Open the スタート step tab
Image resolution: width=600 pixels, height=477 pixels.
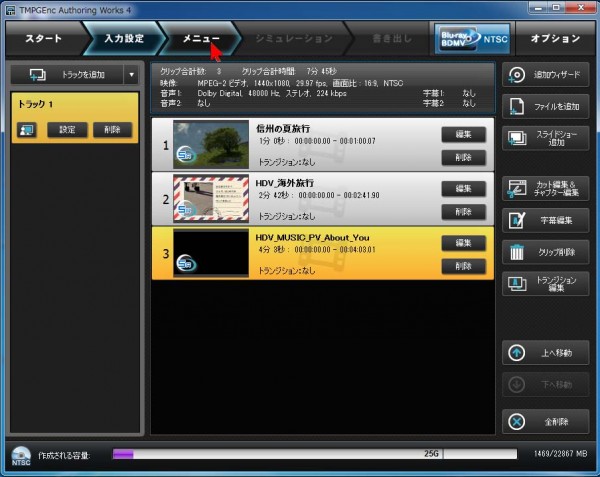click(x=43, y=38)
